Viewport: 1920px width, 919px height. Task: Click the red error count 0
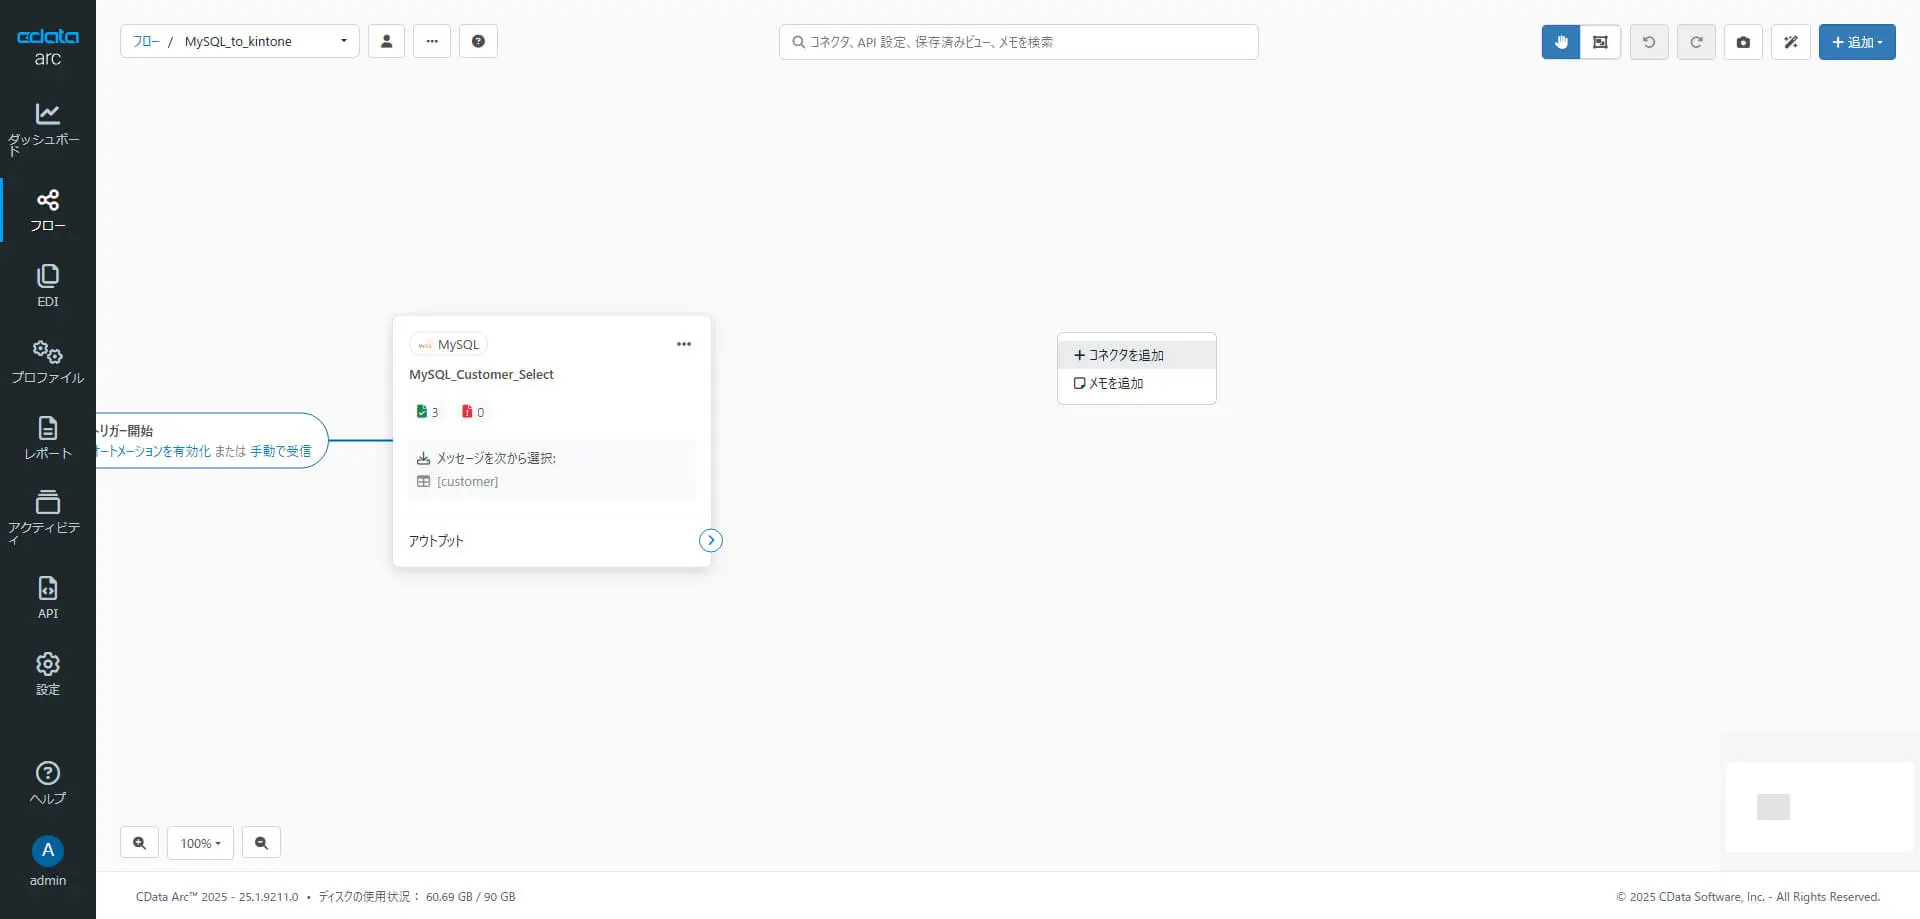click(x=473, y=412)
